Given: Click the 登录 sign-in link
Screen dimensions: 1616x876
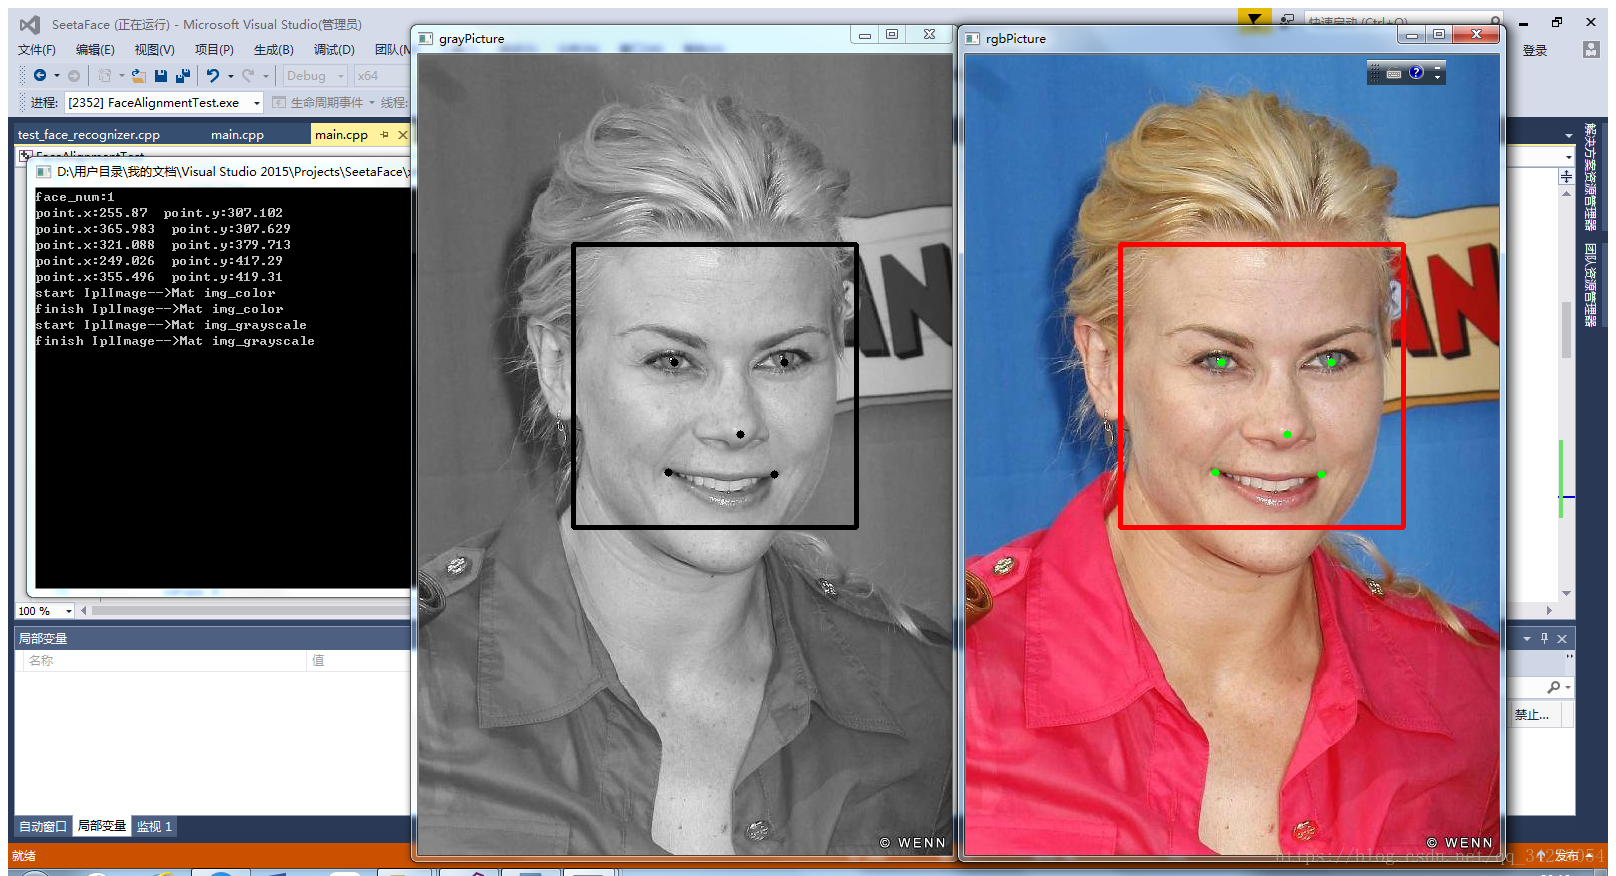Looking at the screenshot, I should (1535, 50).
